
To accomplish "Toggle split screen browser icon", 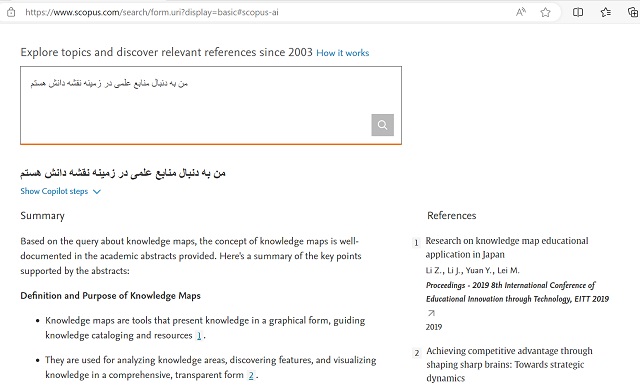I will tap(578, 12).
